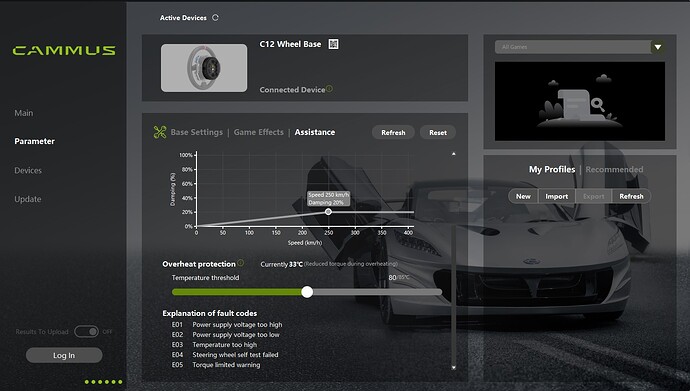Screen dimensions: 690x391
Task: Click the green settings icon beside Base Settings
Action: (160, 132)
